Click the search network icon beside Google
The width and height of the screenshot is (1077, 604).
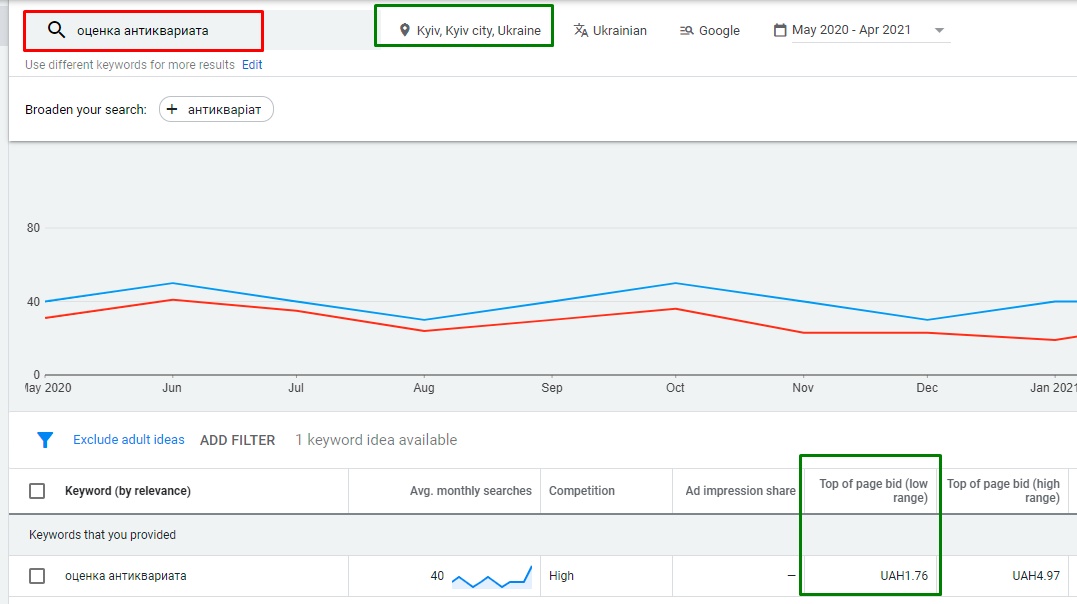point(686,30)
